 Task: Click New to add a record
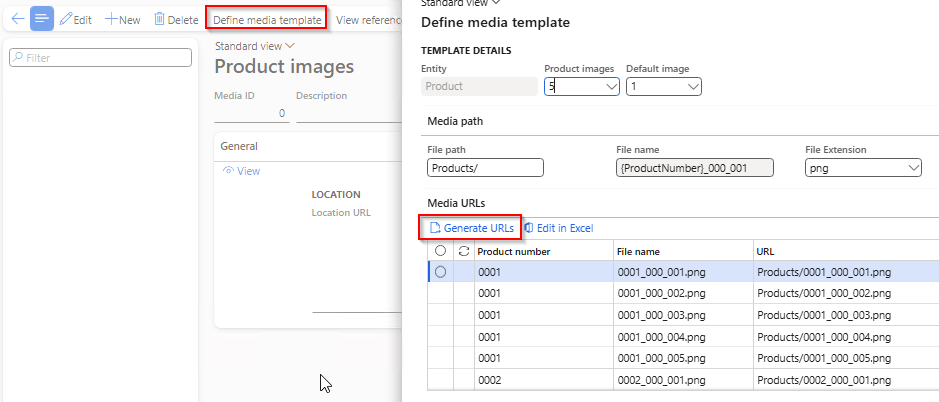click(x=123, y=20)
